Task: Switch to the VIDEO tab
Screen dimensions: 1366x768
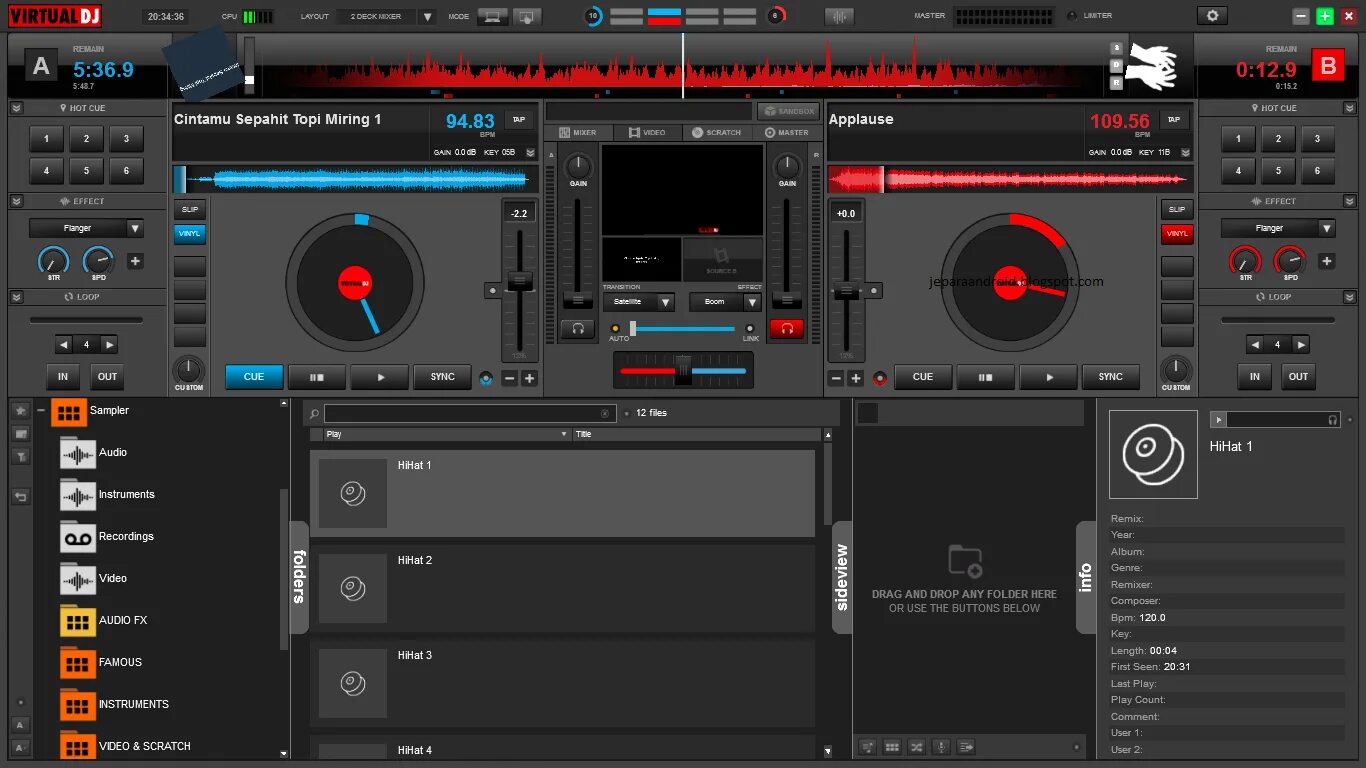Action: coord(646,132)
